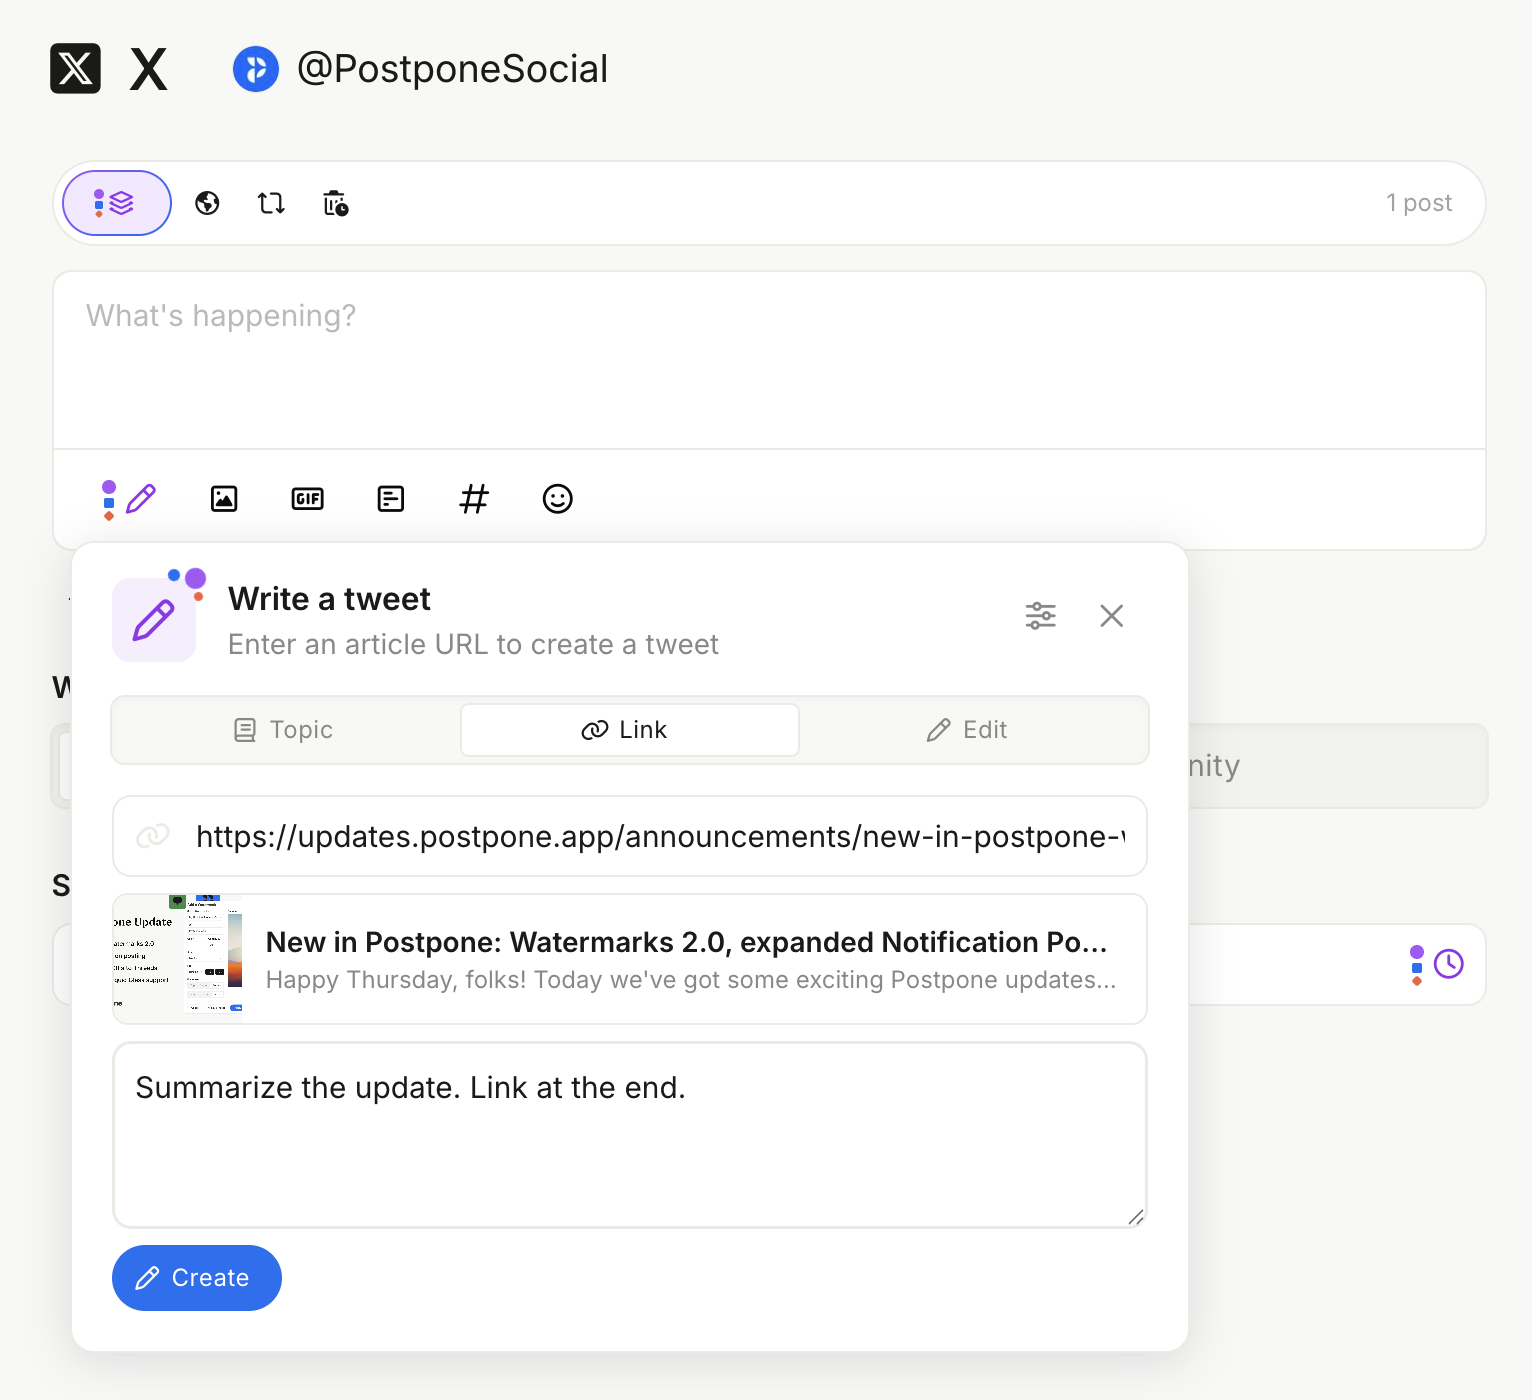Viewport: 1532px width, 1400px height.
Task: Click the large X platform name text
Action: coord(149,69)
